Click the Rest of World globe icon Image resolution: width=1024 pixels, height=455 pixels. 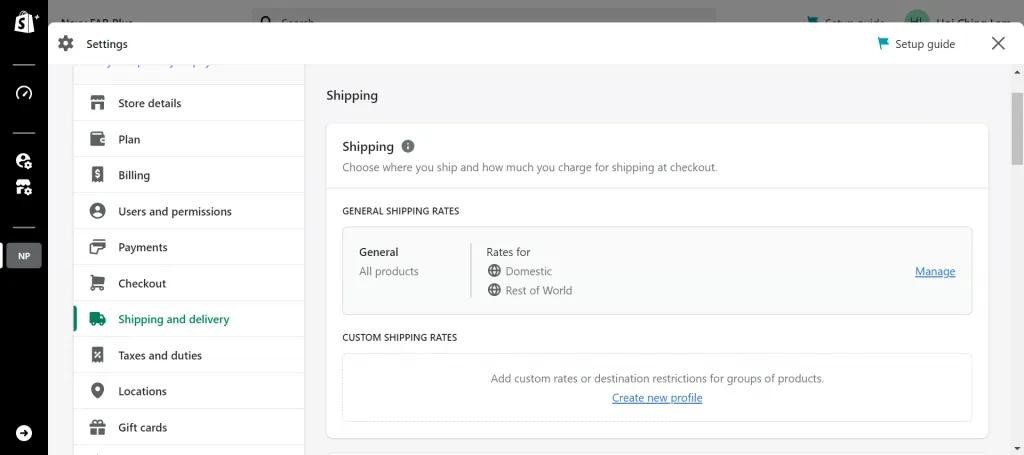pyautogui.click(x=494, y=290)
